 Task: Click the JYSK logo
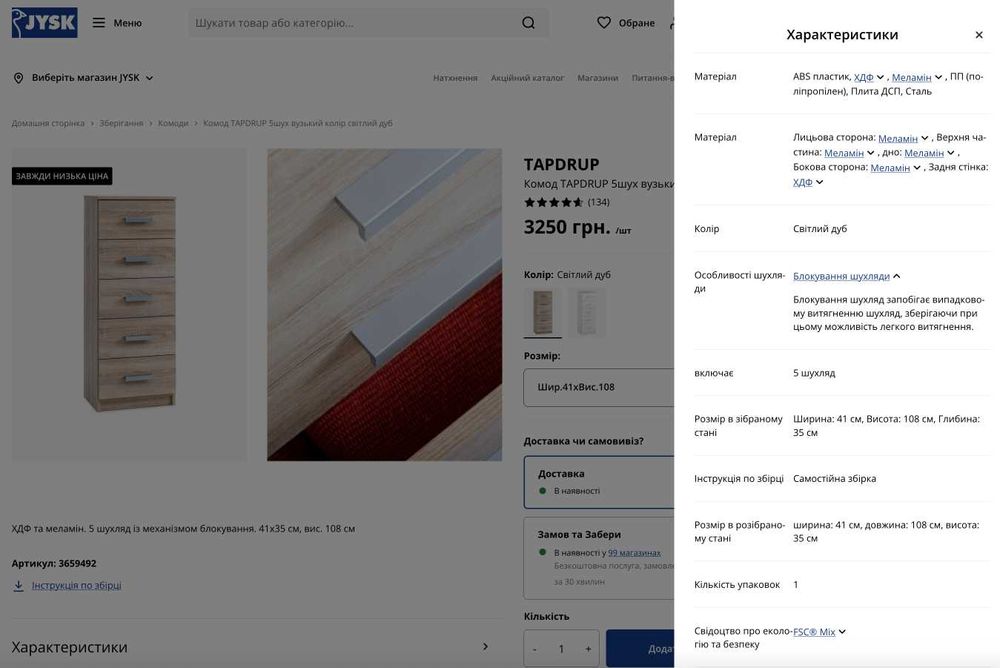click(45, 22)
